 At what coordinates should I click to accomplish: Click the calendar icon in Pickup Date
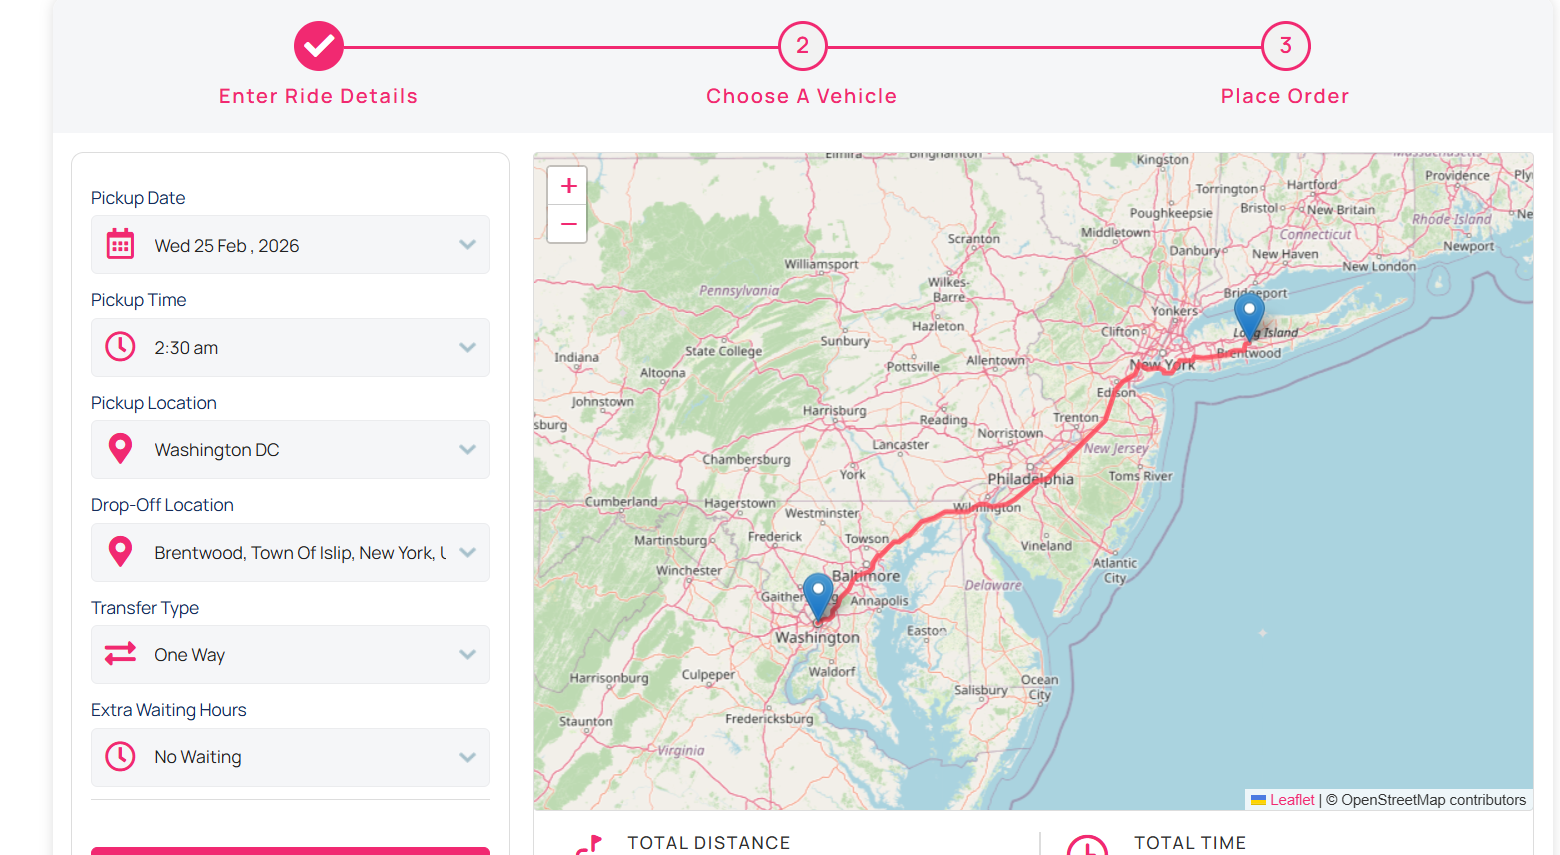(x=120, y=245)
